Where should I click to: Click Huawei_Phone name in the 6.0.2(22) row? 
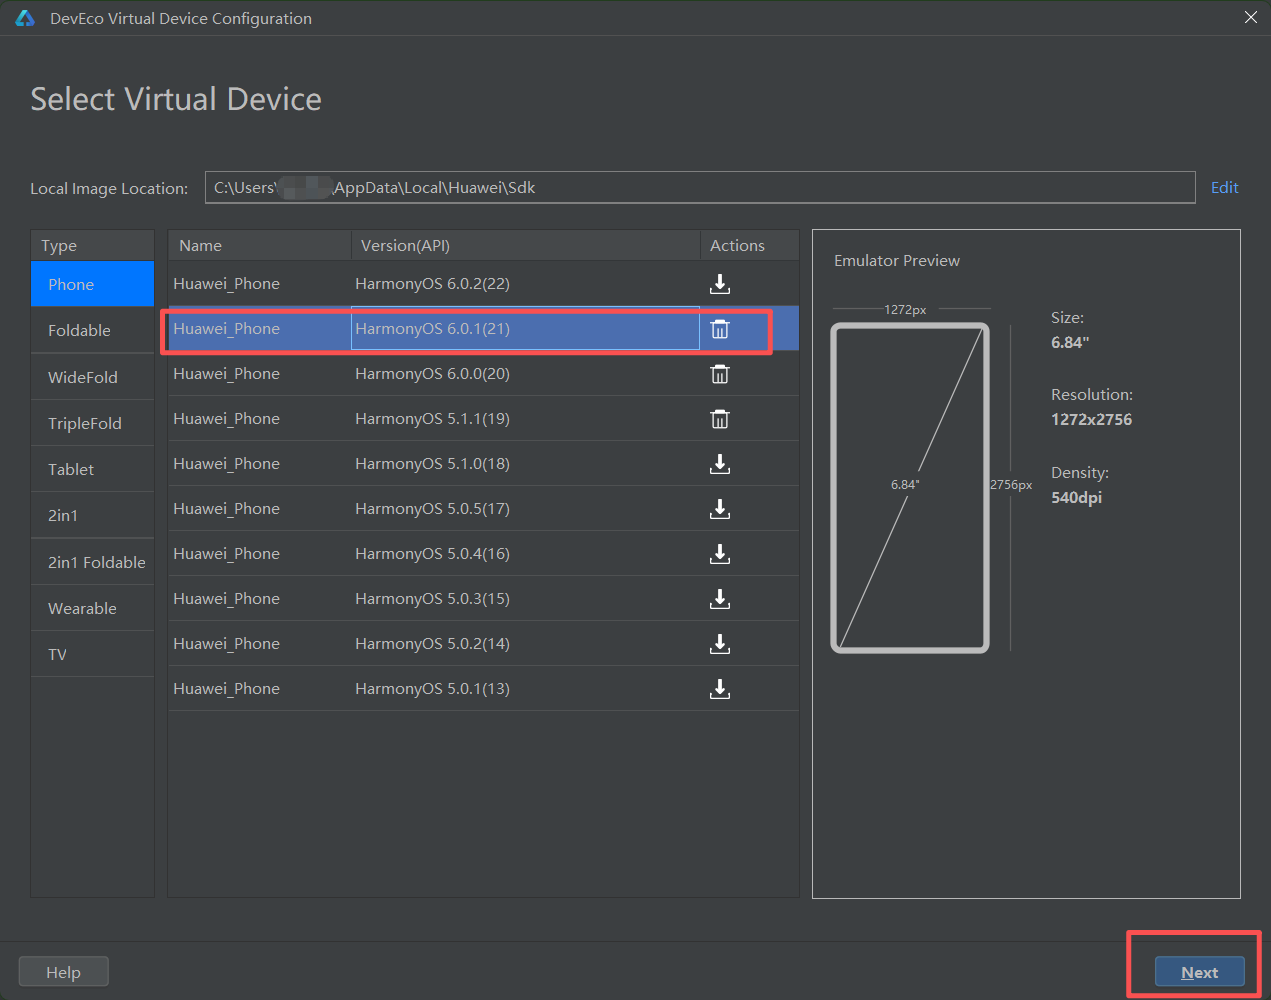click(x=226, y=284)
